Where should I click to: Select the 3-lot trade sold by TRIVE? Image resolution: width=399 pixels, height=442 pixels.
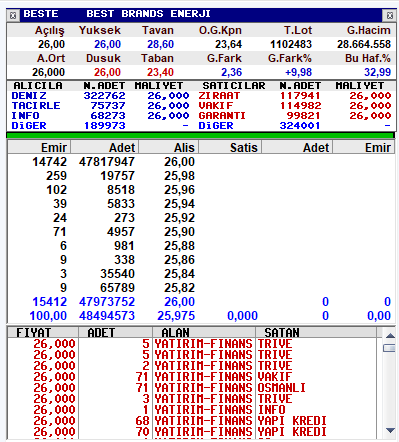pyautogui.click(x=192, y=399)
